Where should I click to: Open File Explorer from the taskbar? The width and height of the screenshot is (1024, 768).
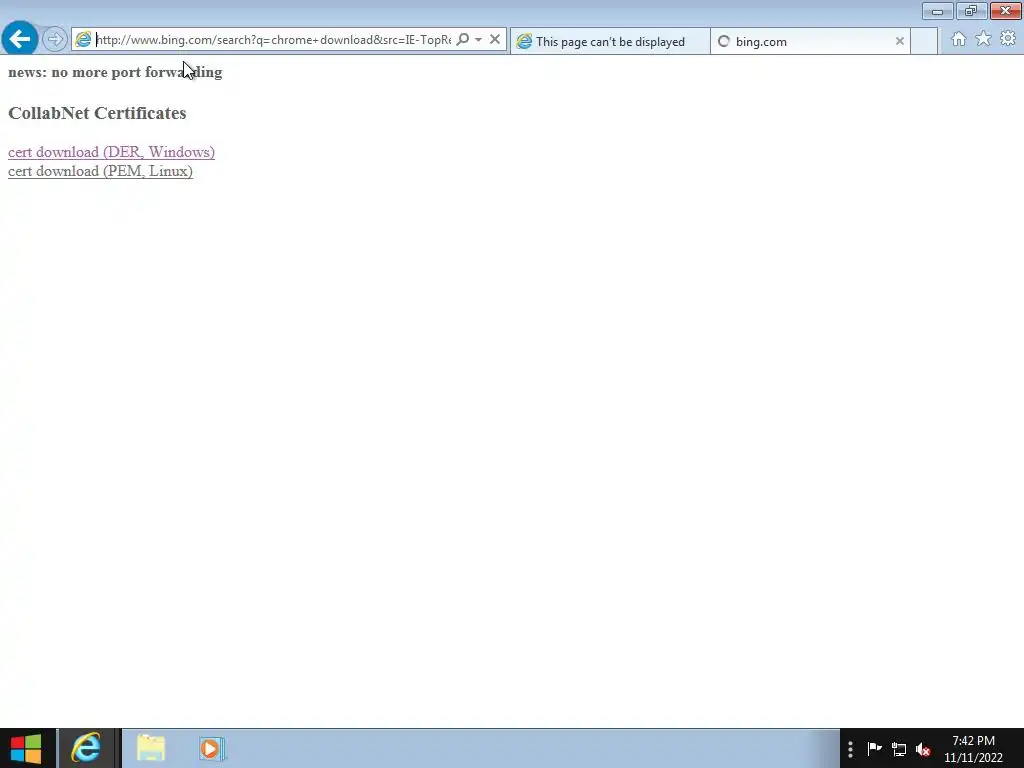coord(151,748)
